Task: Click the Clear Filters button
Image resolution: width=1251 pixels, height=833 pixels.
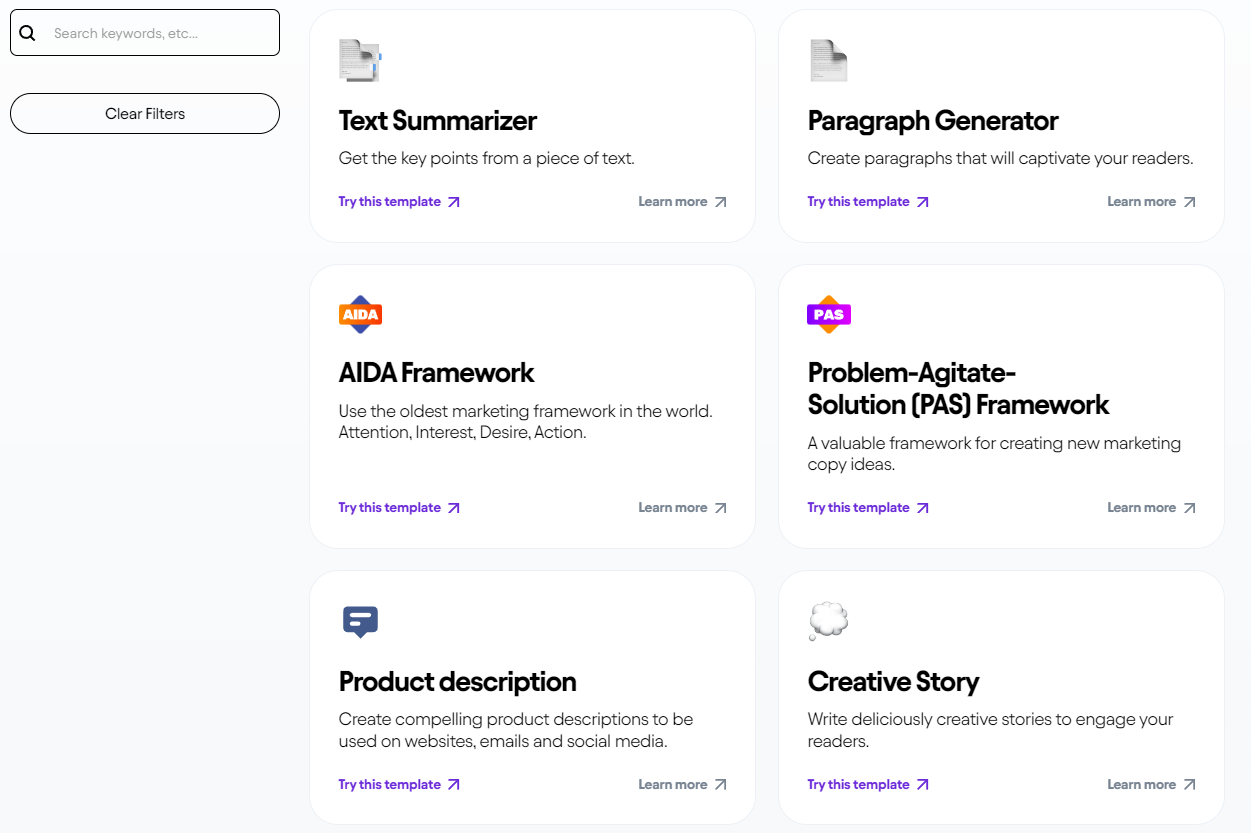Action: coord(145,113)
